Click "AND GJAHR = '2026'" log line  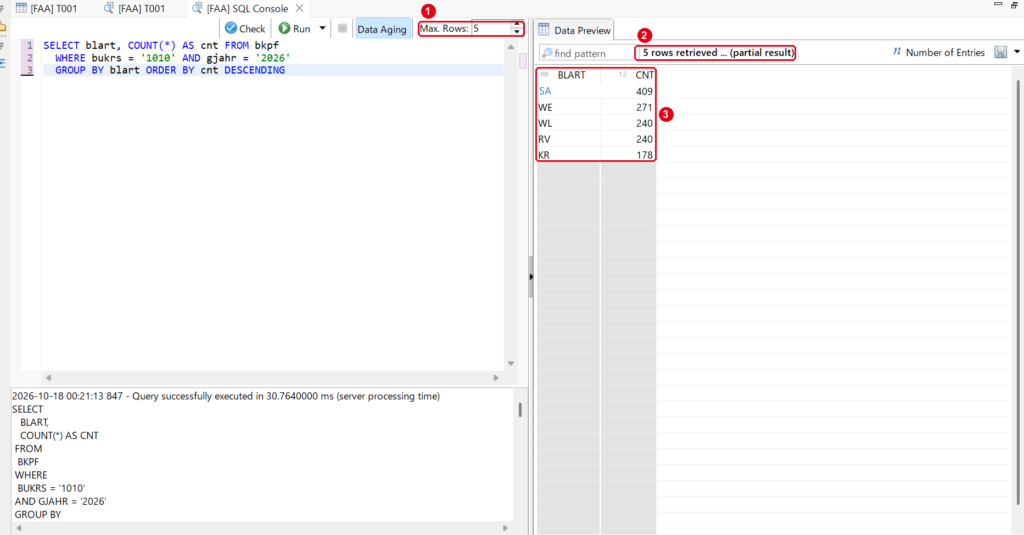[x=61, y=501]
